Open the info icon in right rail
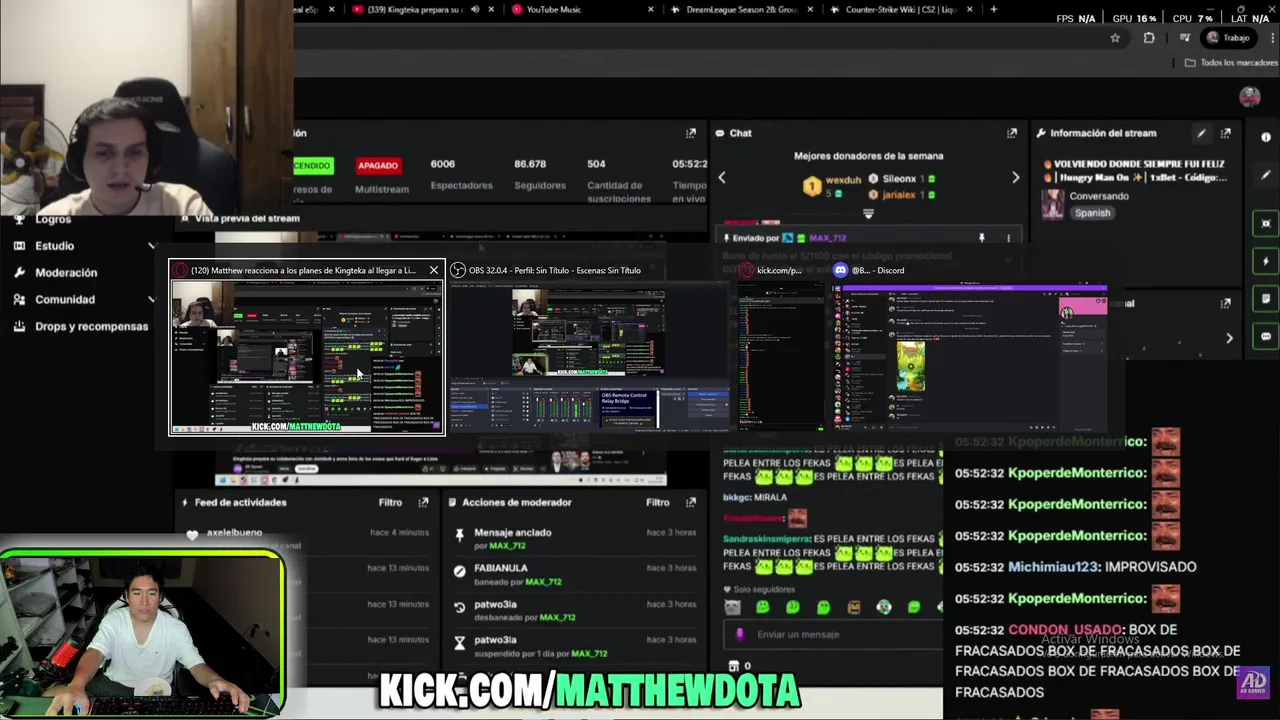Viewport: 1280px width, 720px height. point(1266,138)
